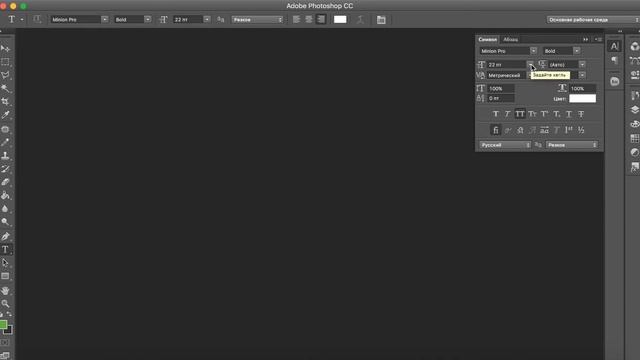The height and width of the screenshot is (360, 640).
Task: Select the History Brush tool
Action: coord(5,169)
